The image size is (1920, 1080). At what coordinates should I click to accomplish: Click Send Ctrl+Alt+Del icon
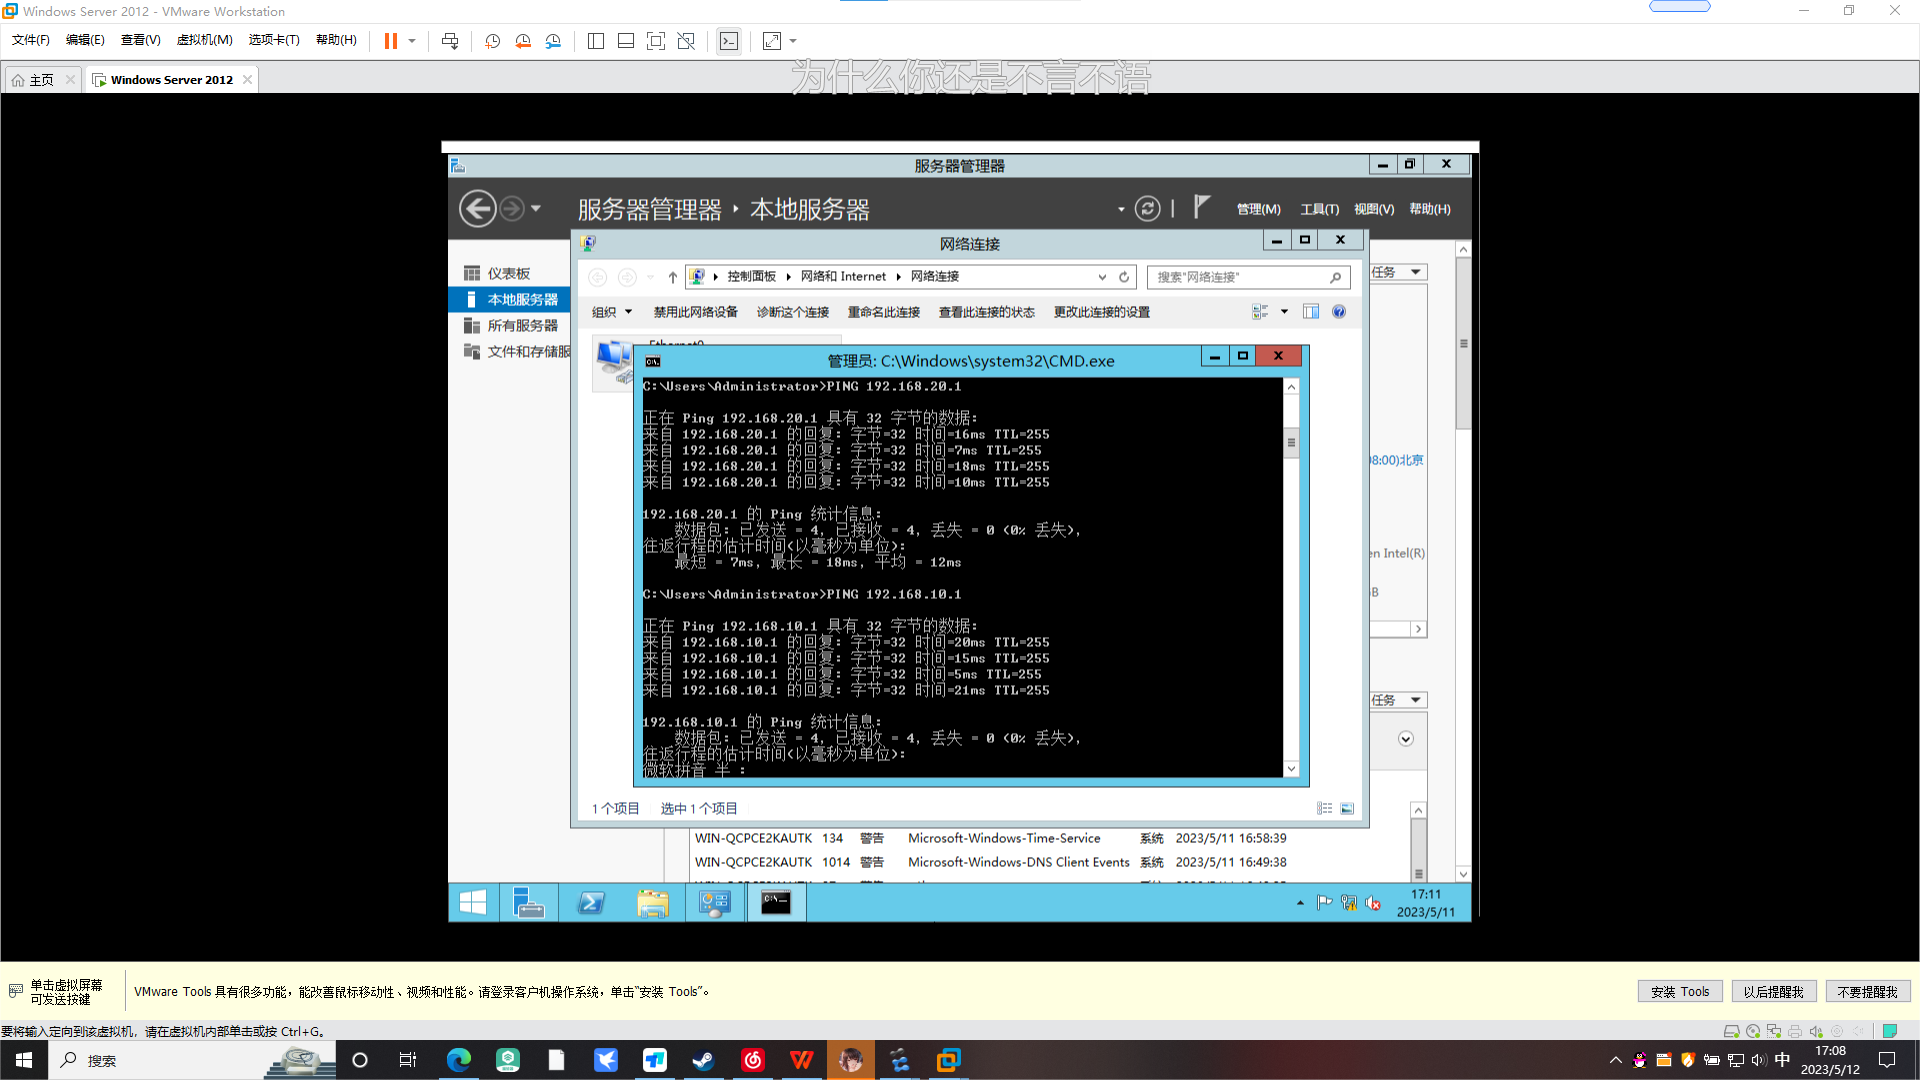(x=450, y=41)
